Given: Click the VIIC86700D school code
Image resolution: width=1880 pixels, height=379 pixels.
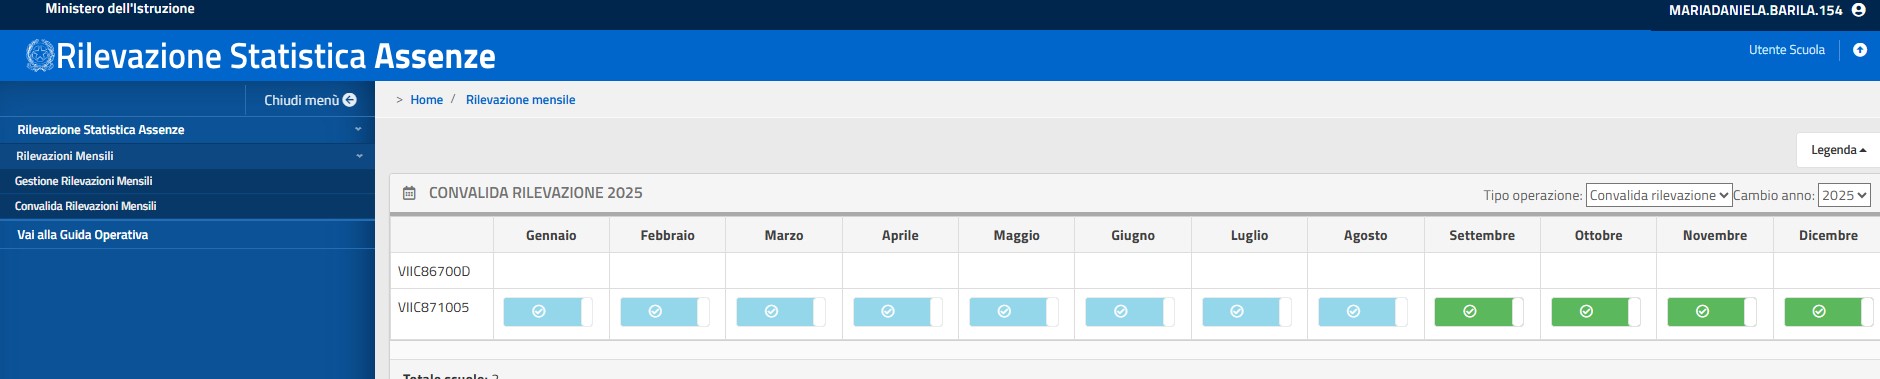Looking at the screenshot, I should [x=434, y=271].
